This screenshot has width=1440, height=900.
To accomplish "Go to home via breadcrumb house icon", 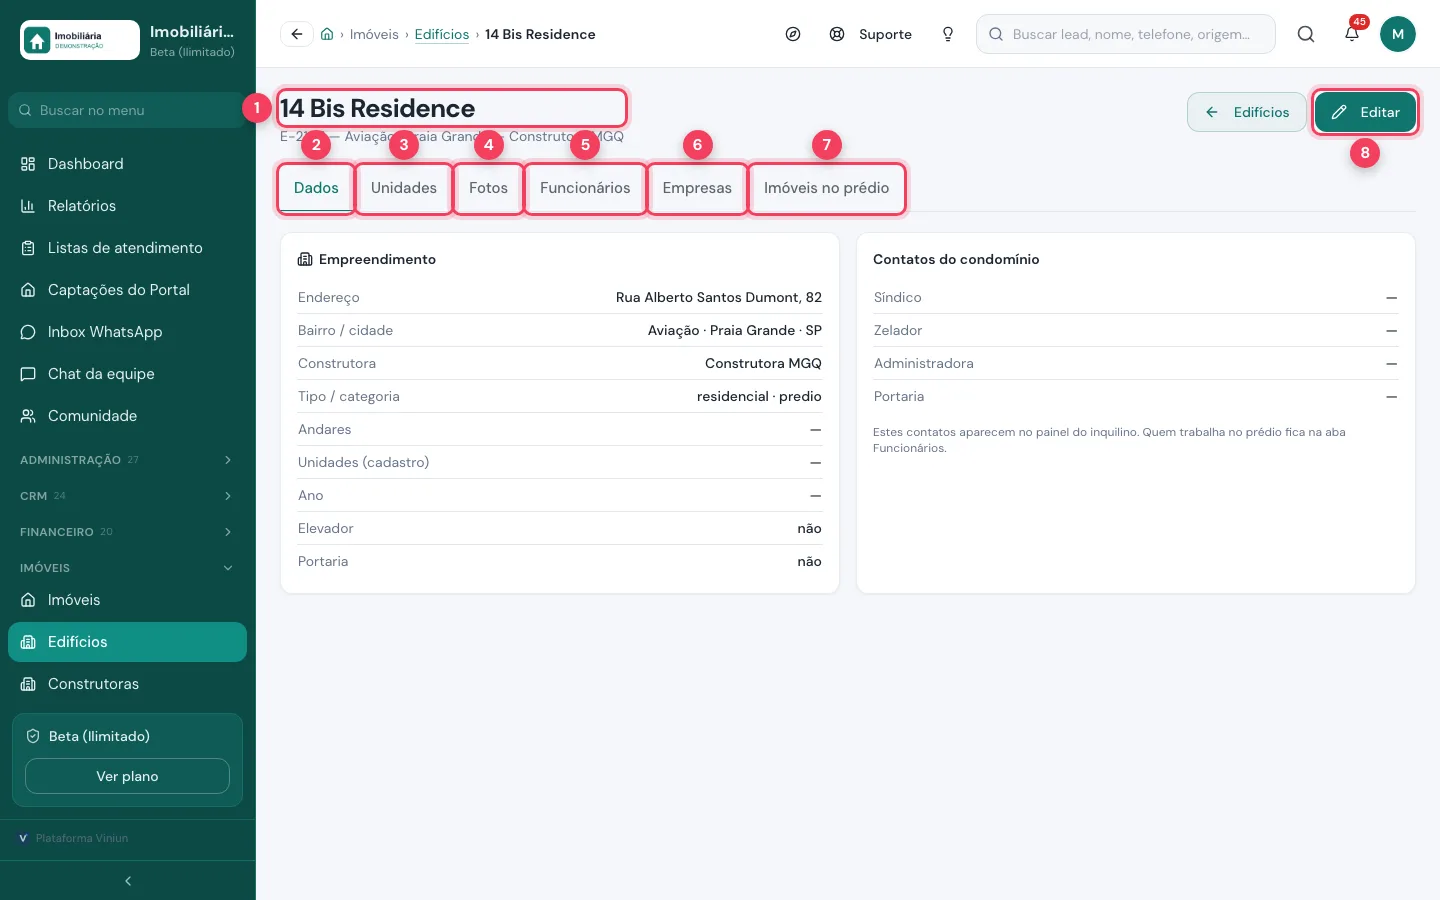I will 327,34.
